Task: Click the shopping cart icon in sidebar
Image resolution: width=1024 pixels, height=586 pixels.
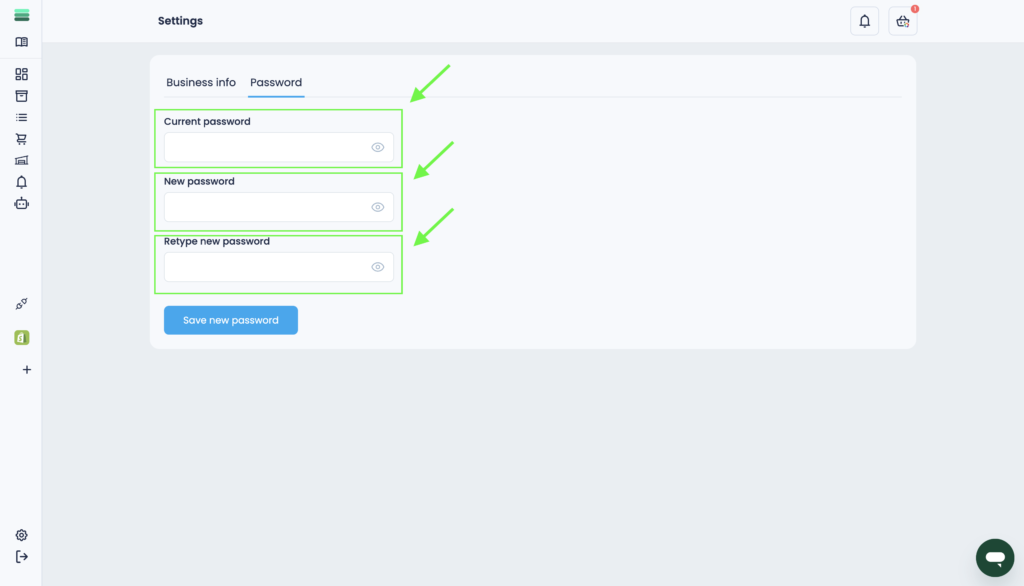Action: coord(21,139)
